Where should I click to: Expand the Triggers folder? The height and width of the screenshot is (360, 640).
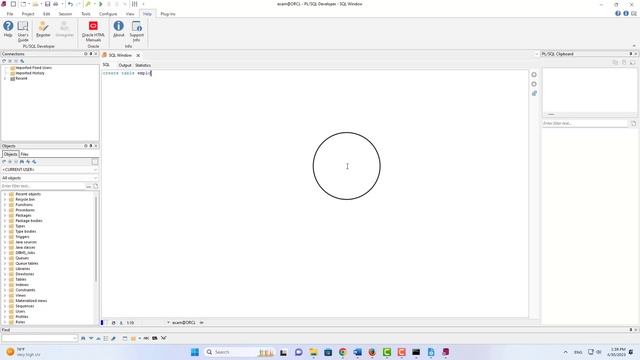click(x=5, y=237)
